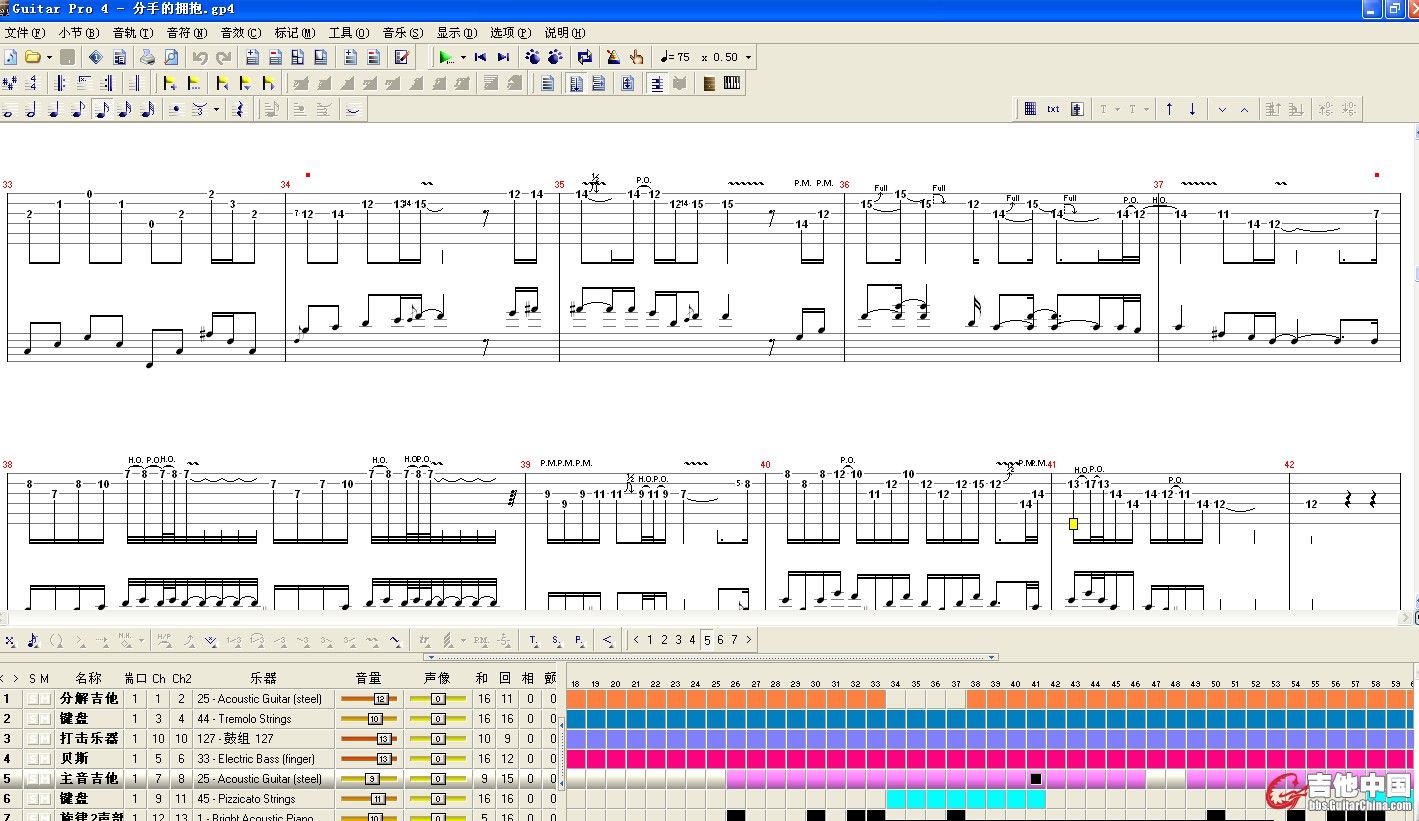Open the 4/4 time signature tool
This screenshot has width=1419, height=821.
tap(31, 83)
